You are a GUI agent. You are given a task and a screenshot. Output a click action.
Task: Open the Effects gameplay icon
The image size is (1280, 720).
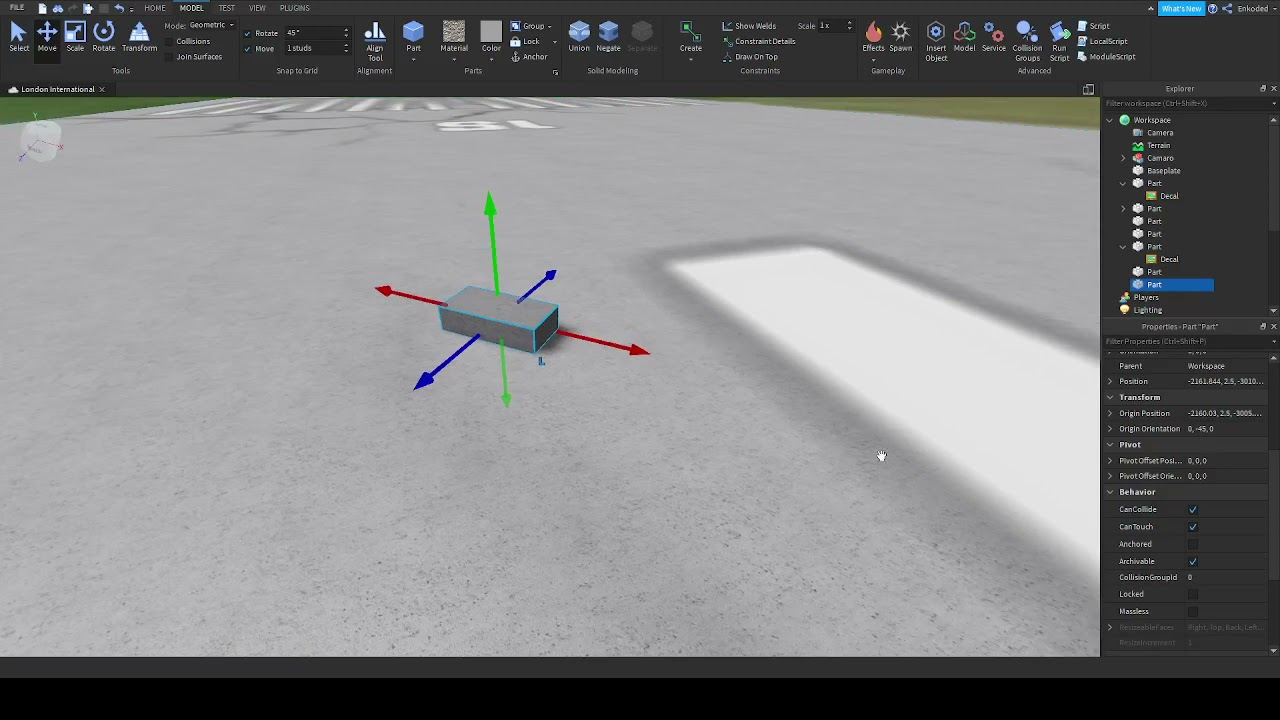(873, 37)
